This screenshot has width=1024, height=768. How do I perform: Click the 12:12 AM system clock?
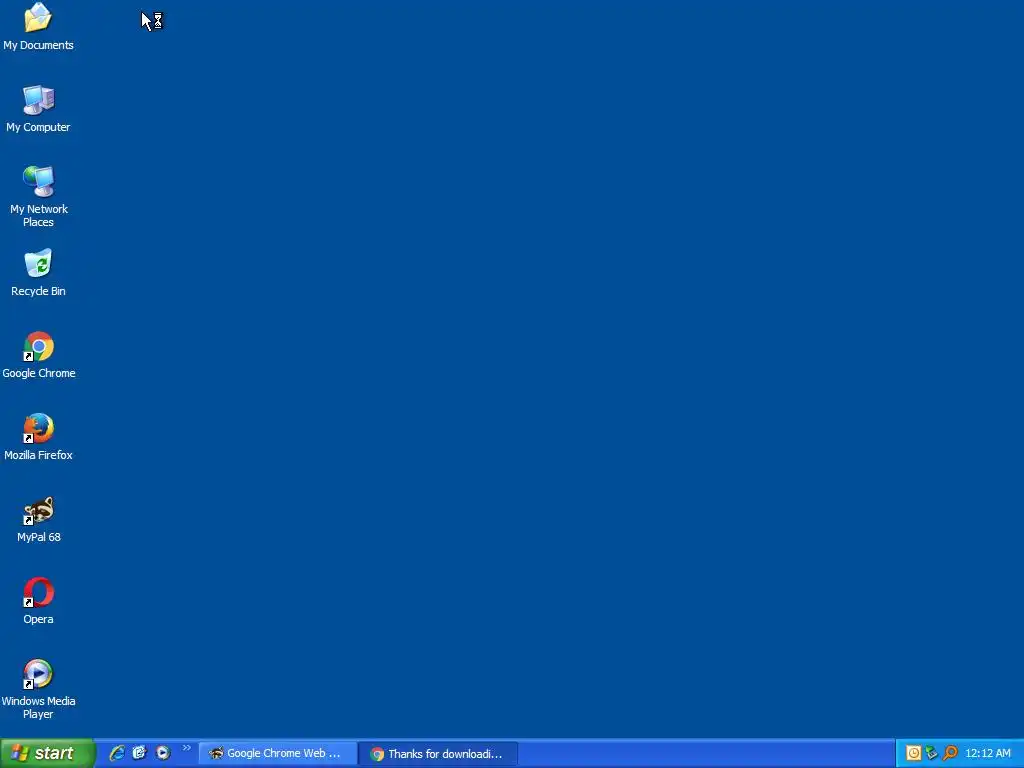987,753
